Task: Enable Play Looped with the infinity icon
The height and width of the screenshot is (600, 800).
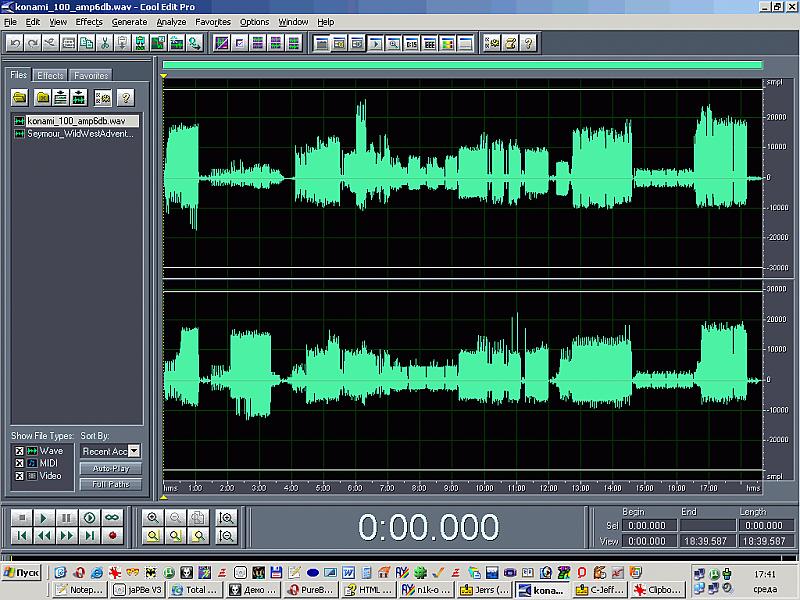Action: 112,517
